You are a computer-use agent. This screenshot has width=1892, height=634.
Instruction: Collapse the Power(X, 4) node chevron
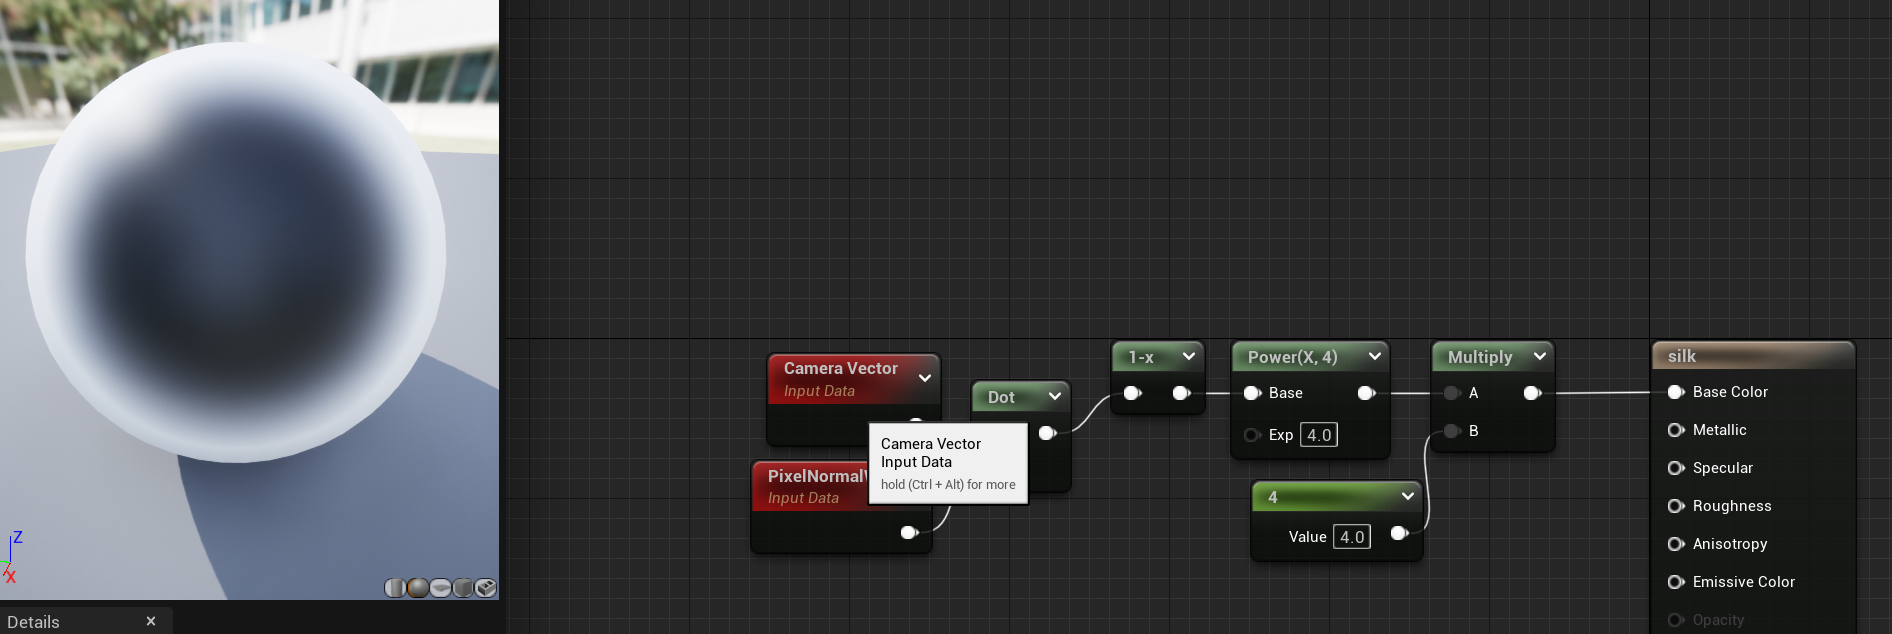[x=1375, y=356]
